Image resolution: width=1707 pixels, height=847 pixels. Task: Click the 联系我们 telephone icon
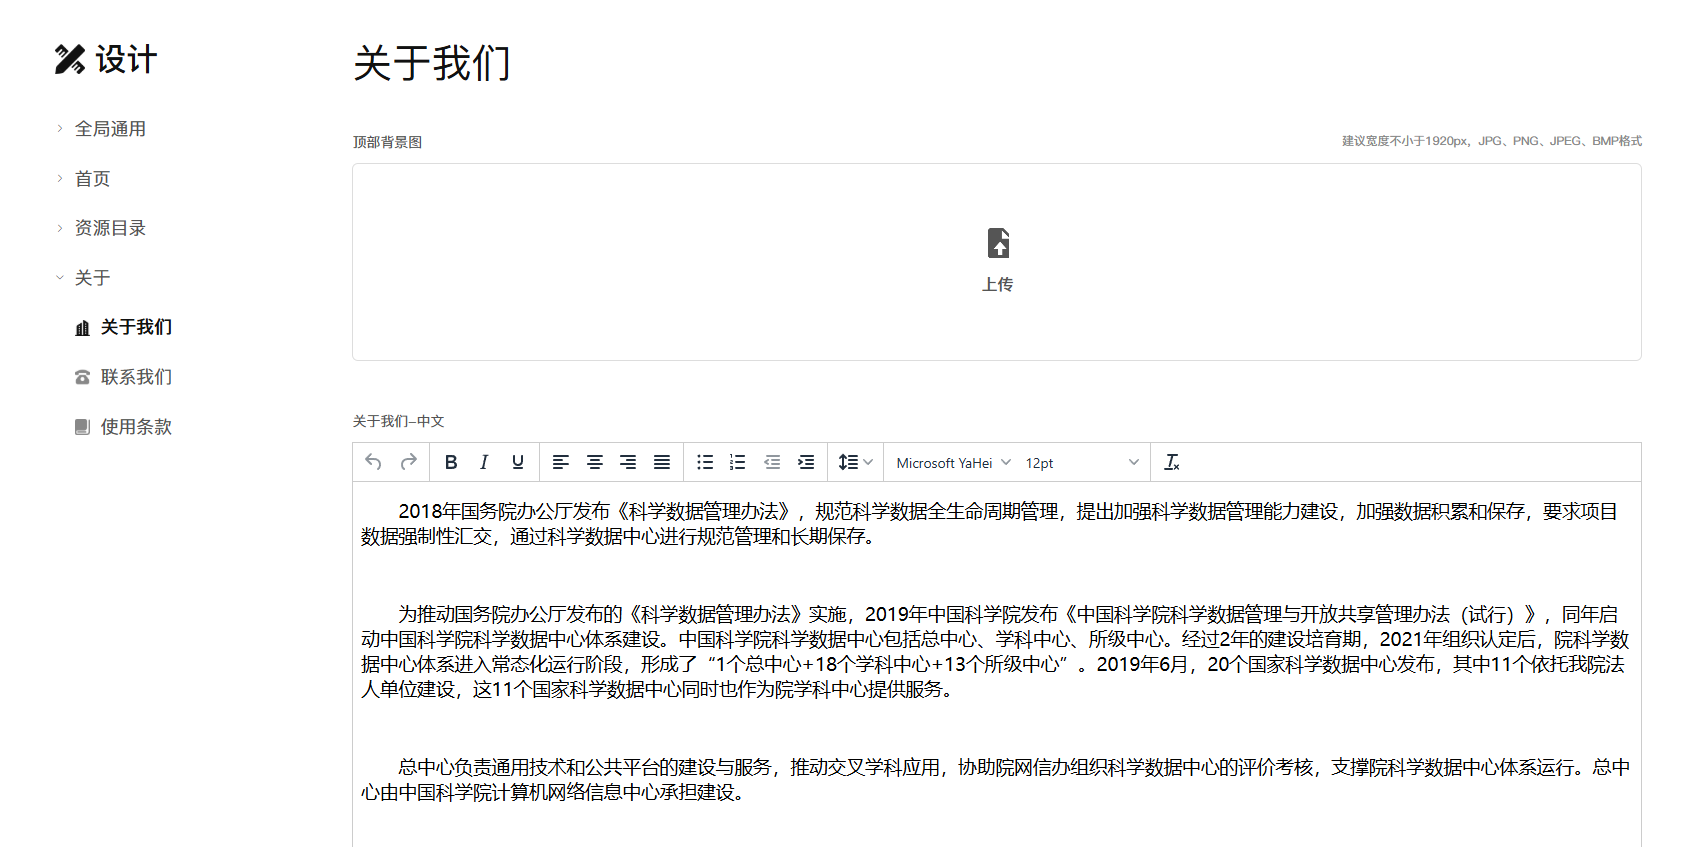tap(83, 377)
